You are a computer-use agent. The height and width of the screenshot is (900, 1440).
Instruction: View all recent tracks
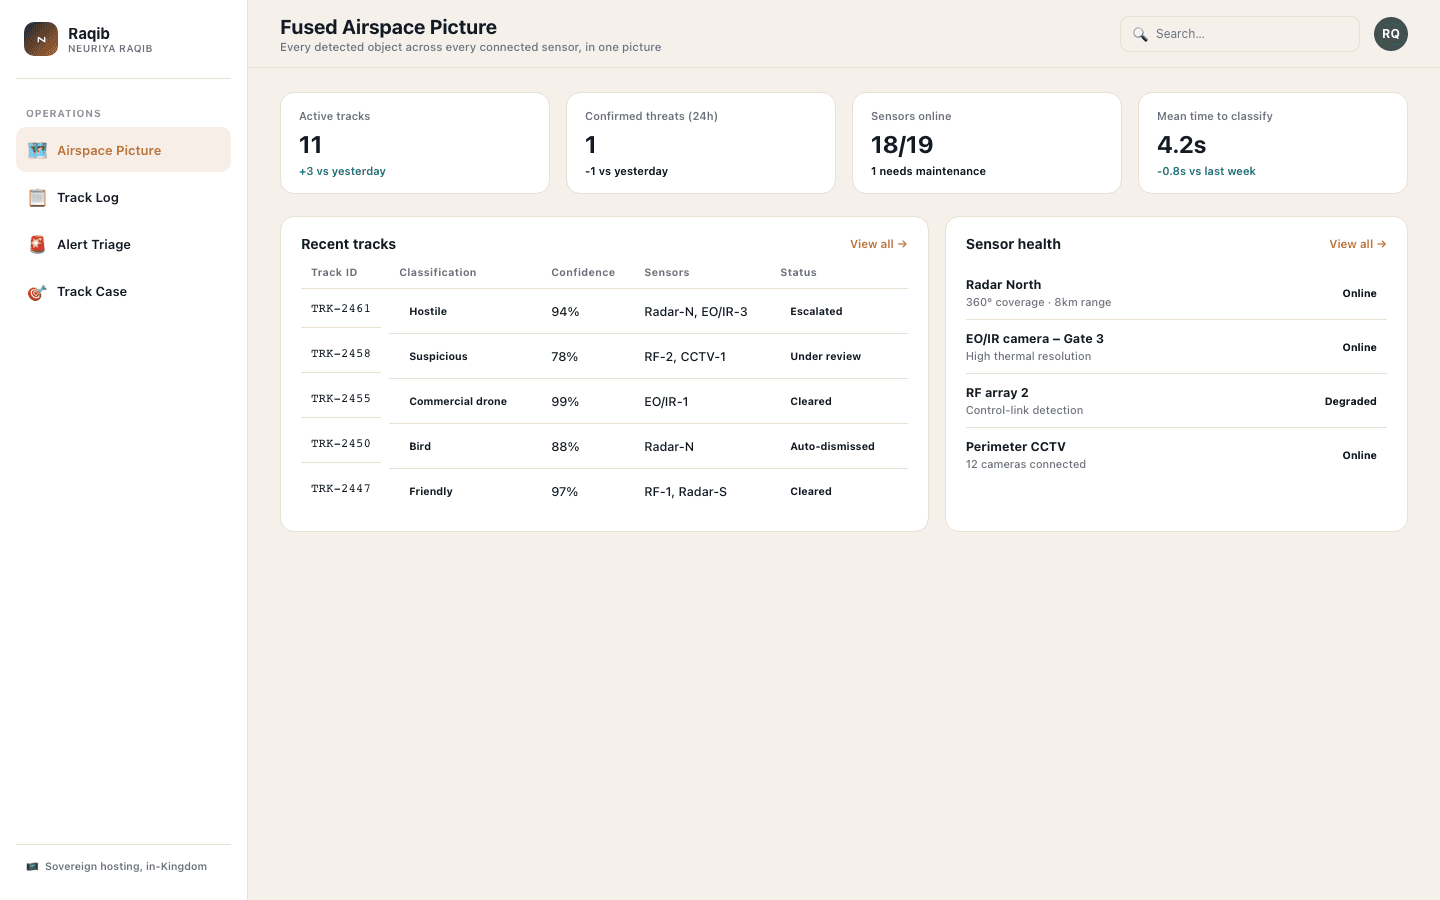(x=878, y=244)
